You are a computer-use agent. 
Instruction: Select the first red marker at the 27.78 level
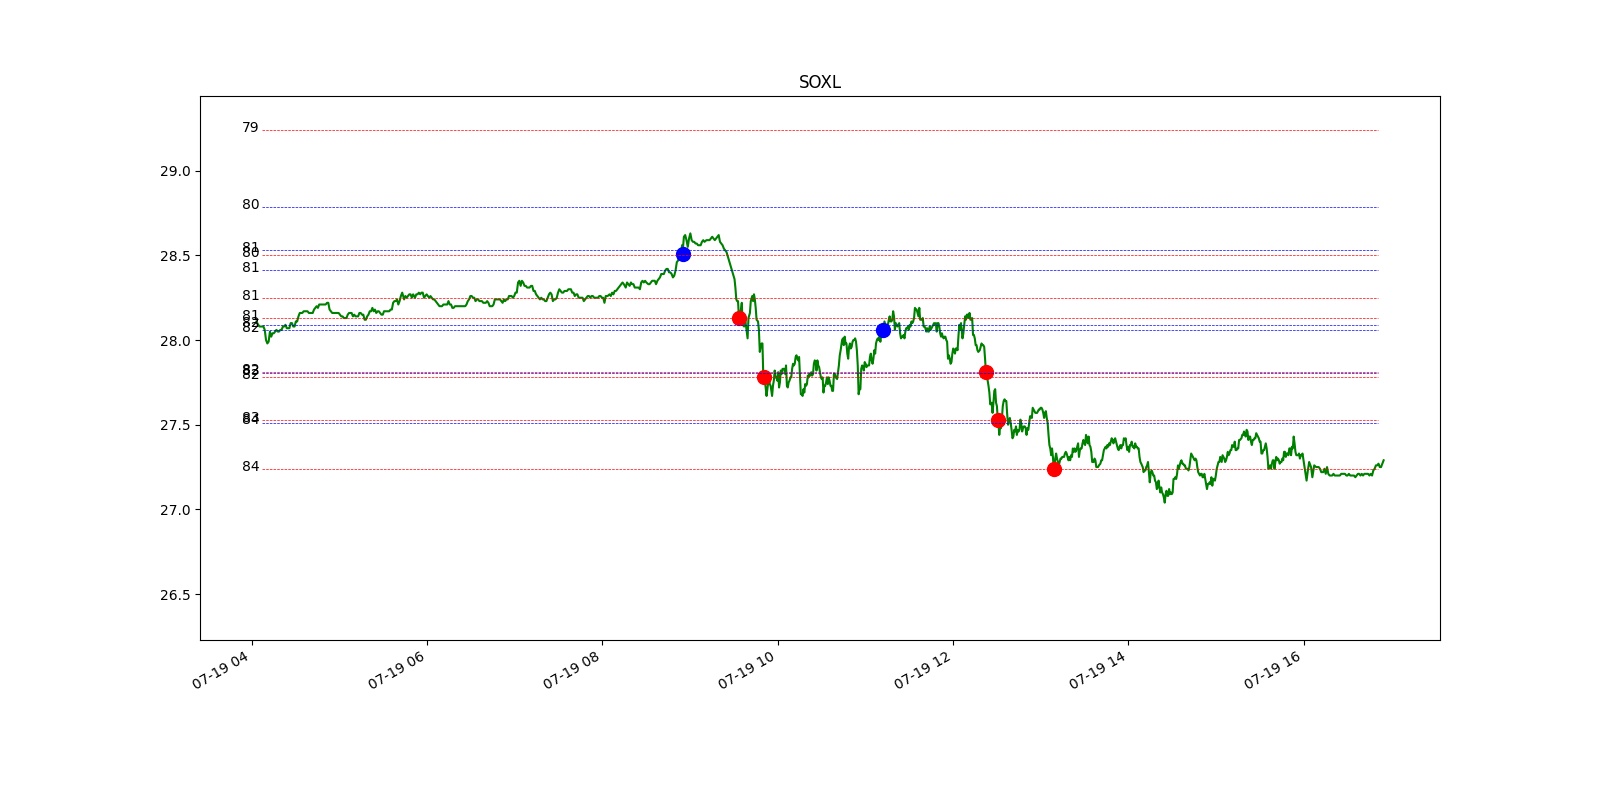764,377
